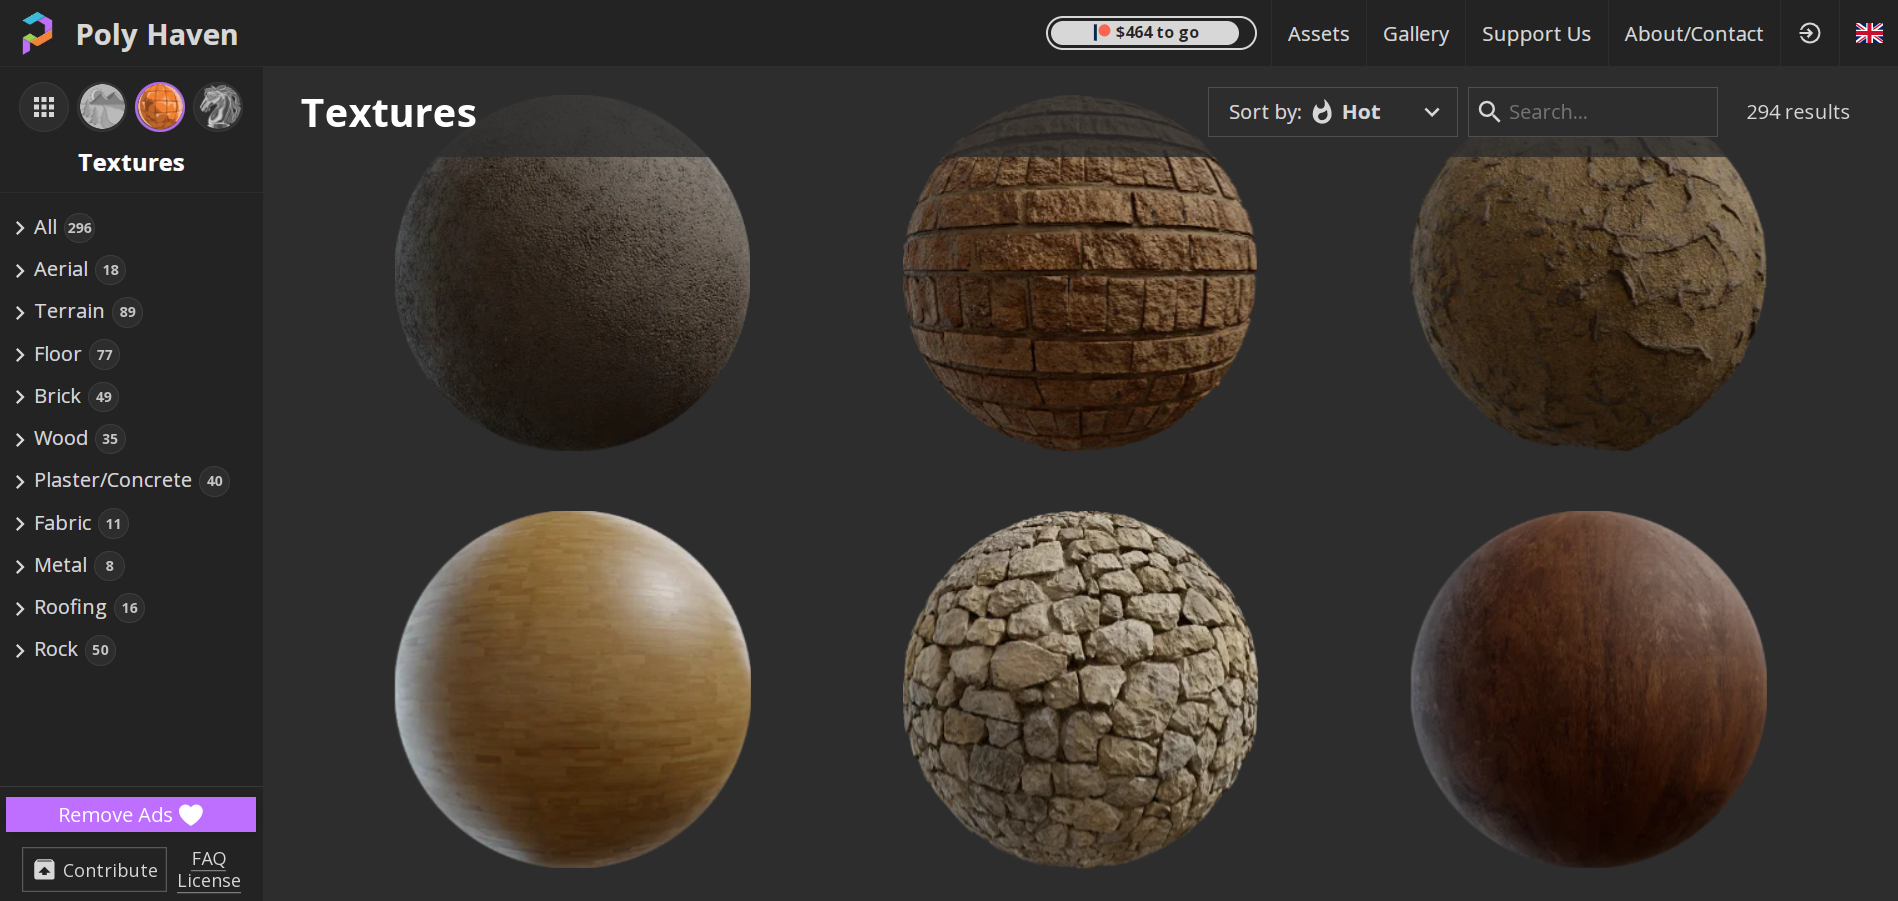The height and width of the screenshot is (901, 1898).
Task: Open the FAQ link
Action: 209,858
